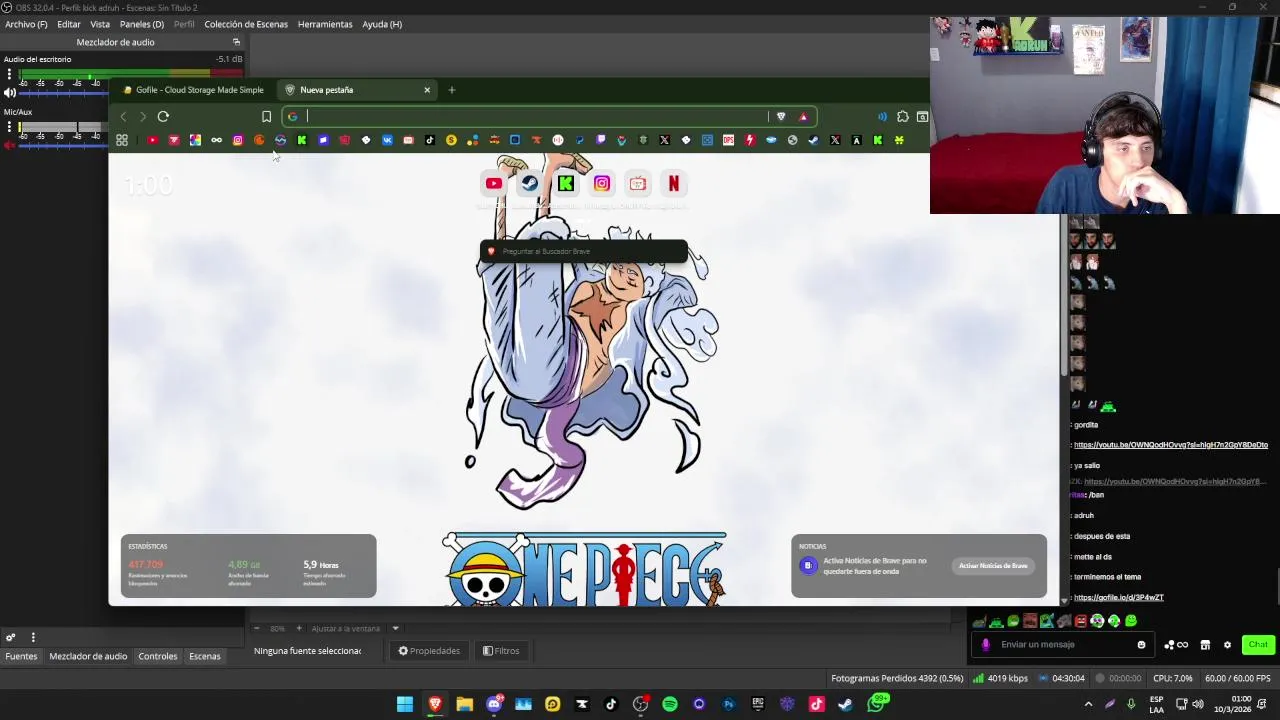Open the first youtu.be link in chat
The height and width of the screenshot is (720, 1280).
coord(1171,445)
